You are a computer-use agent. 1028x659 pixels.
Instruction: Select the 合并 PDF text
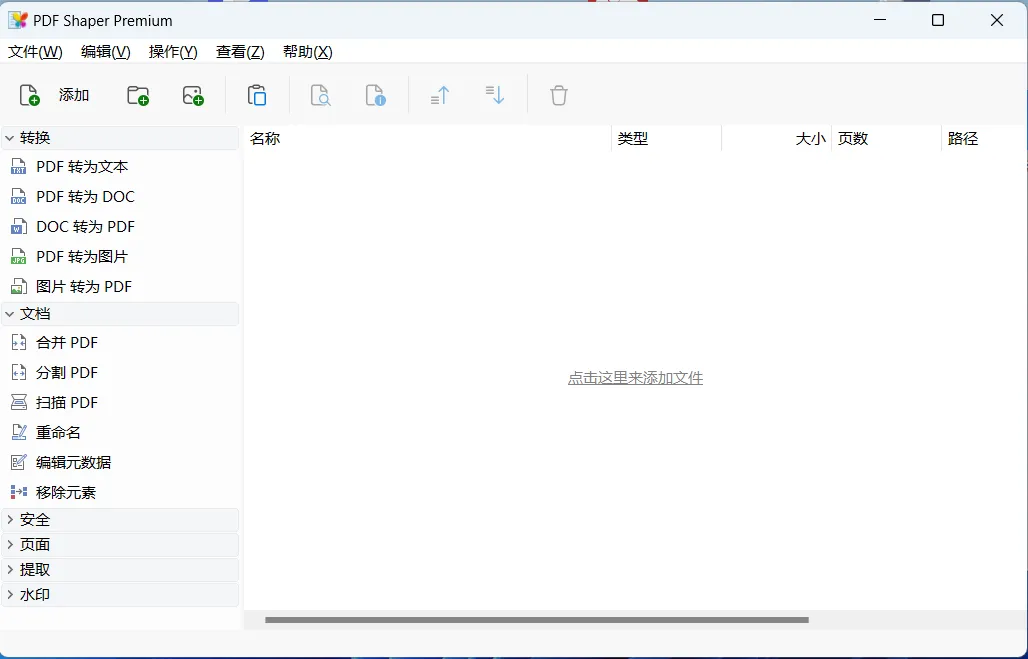click(x=67, y=342)
